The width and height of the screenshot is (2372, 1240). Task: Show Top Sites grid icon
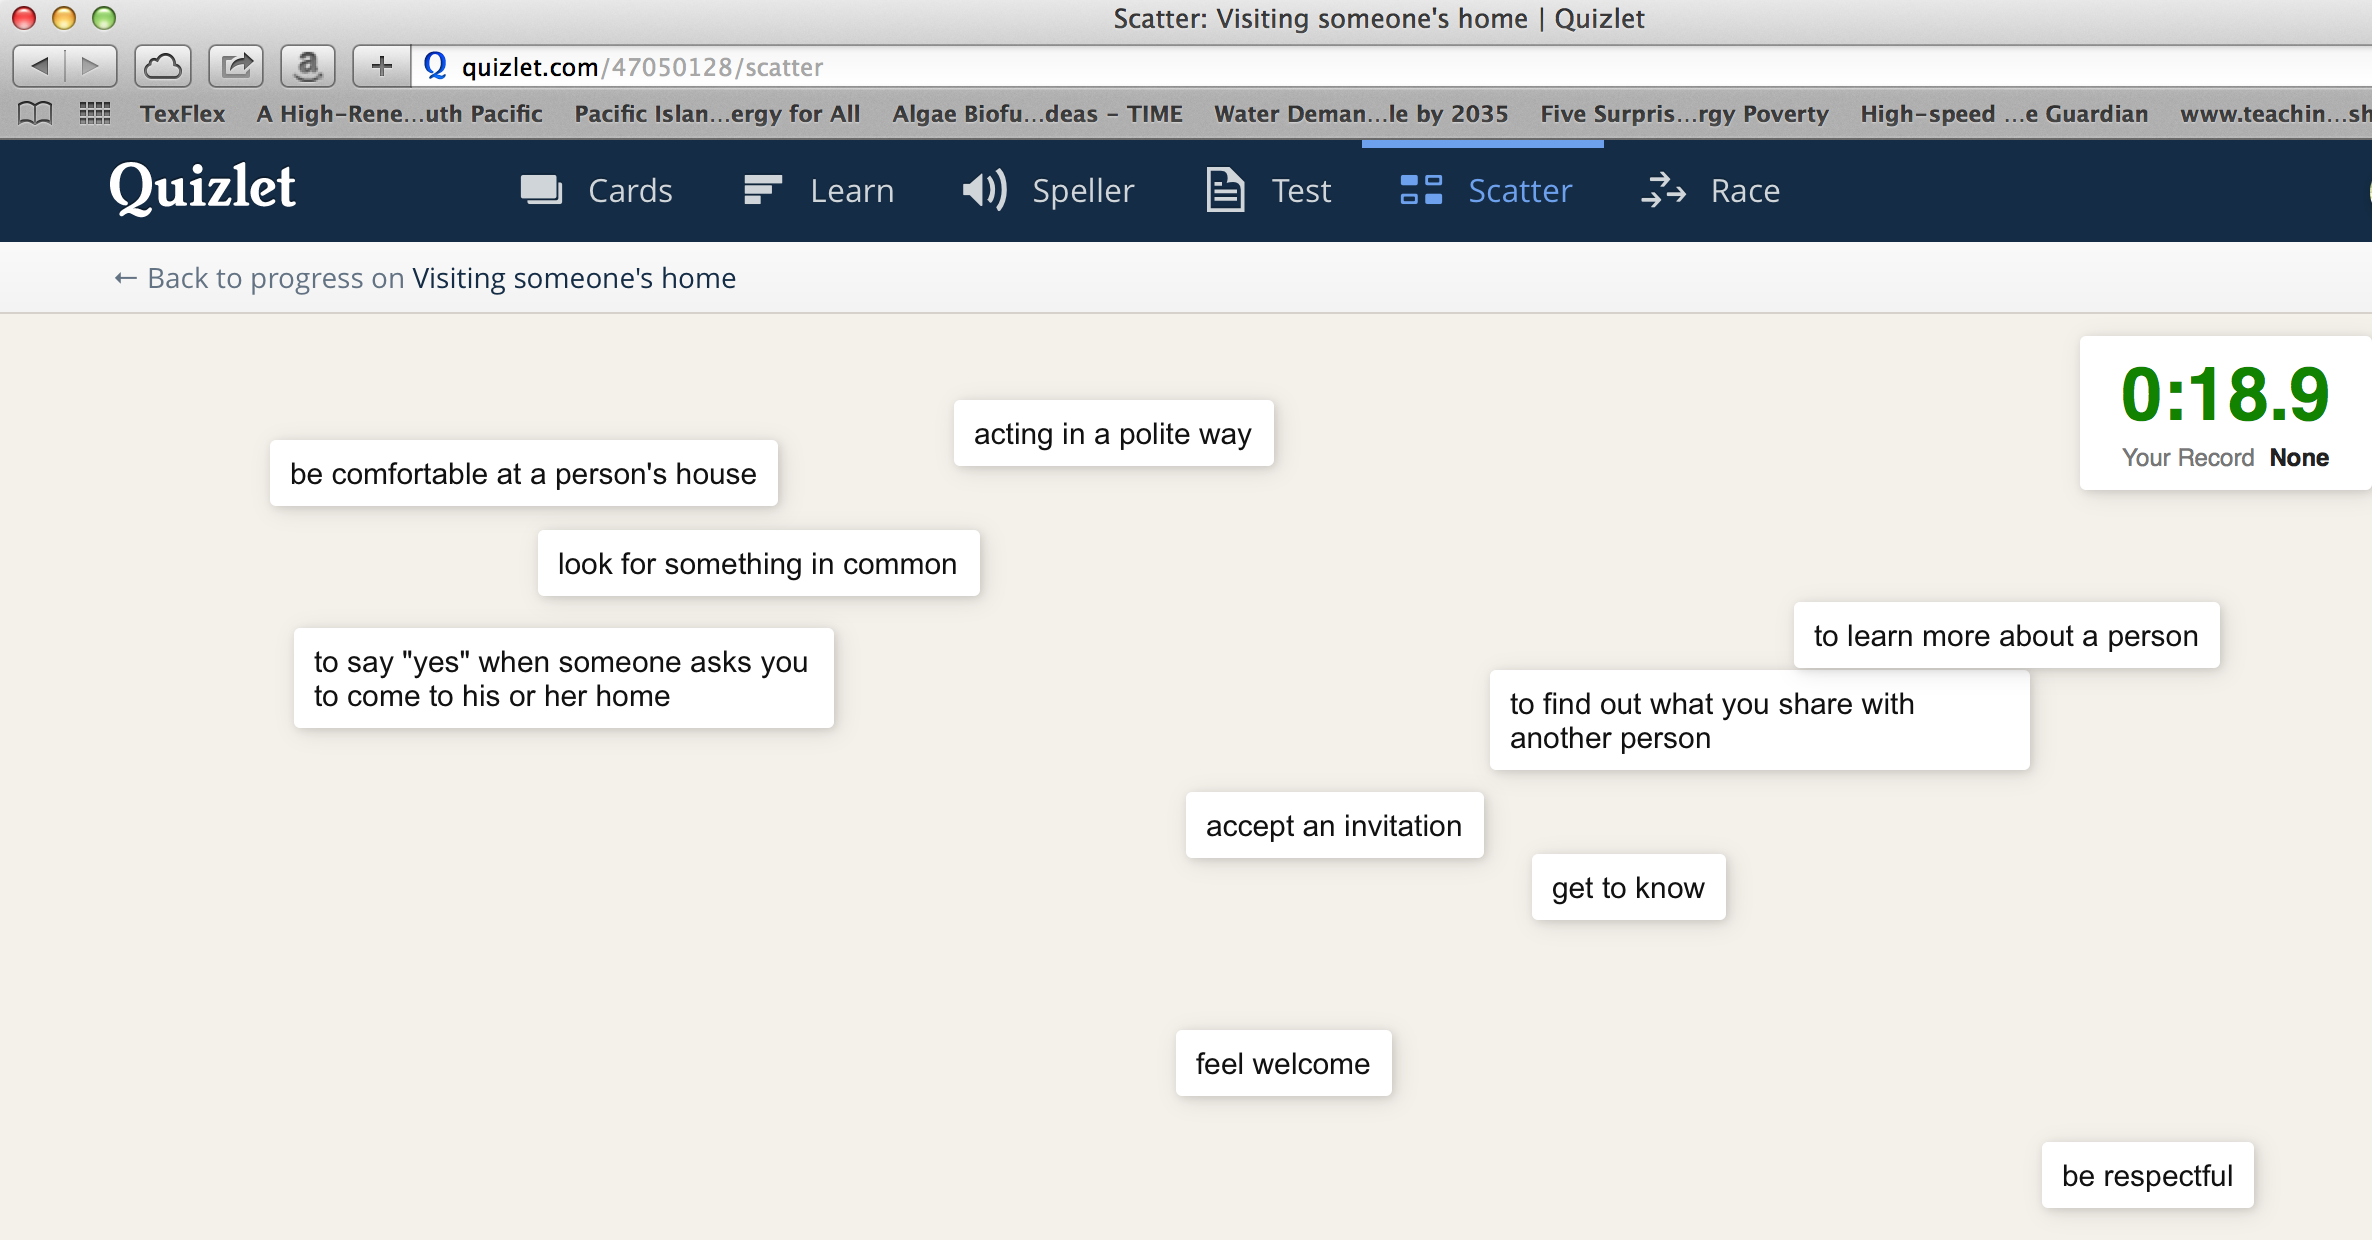[95, 114]
